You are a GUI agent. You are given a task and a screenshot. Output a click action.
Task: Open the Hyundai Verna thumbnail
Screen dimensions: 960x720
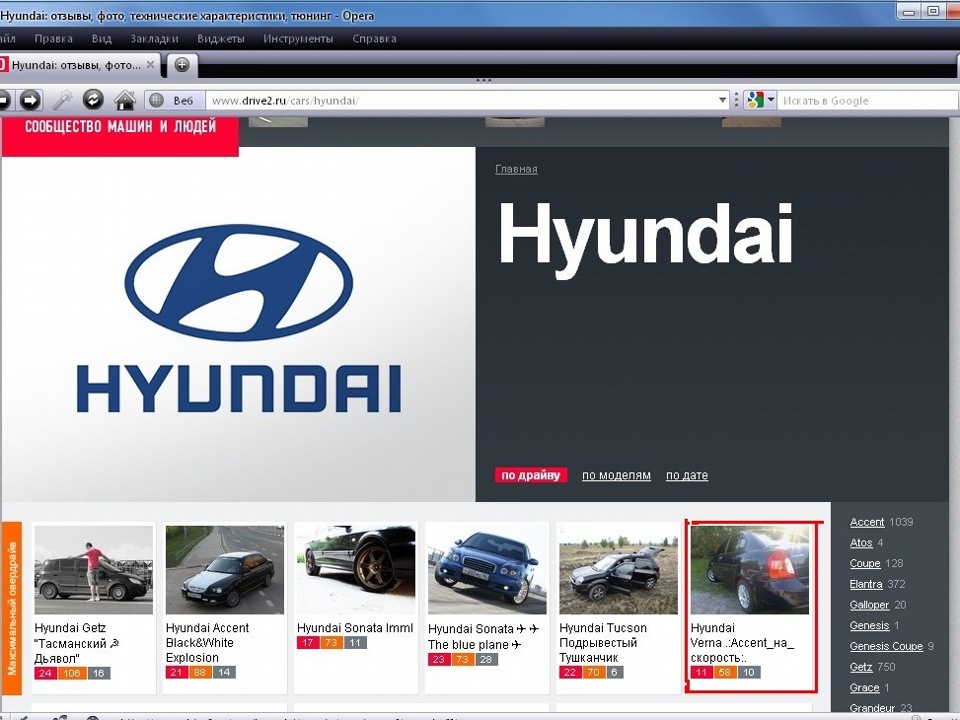click(x=749, y=570)
